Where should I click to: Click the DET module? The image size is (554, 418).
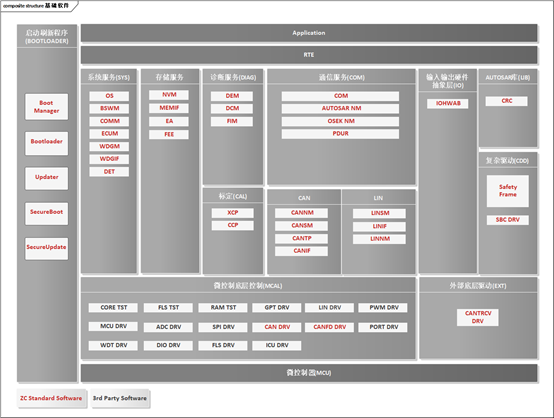coord(109,171)
